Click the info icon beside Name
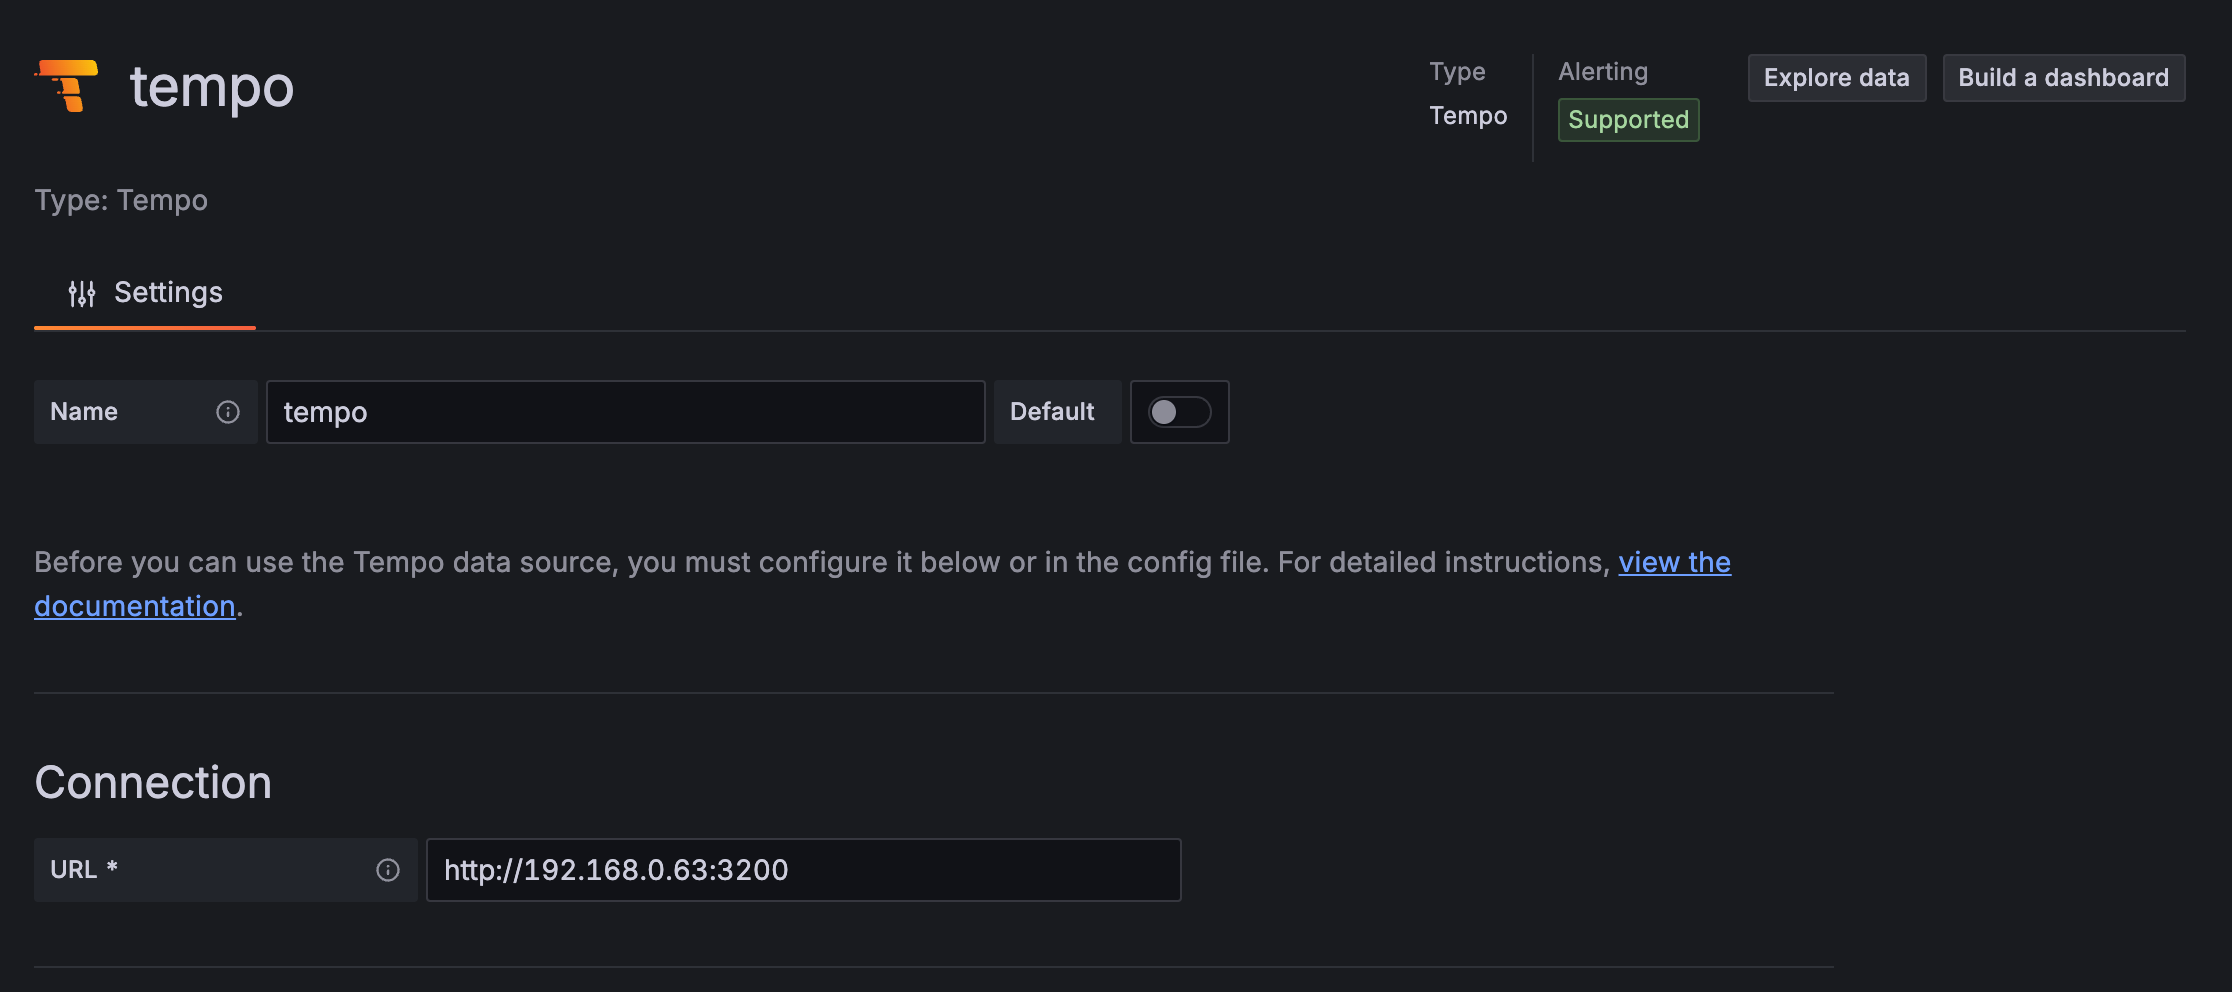 point(228,412)
